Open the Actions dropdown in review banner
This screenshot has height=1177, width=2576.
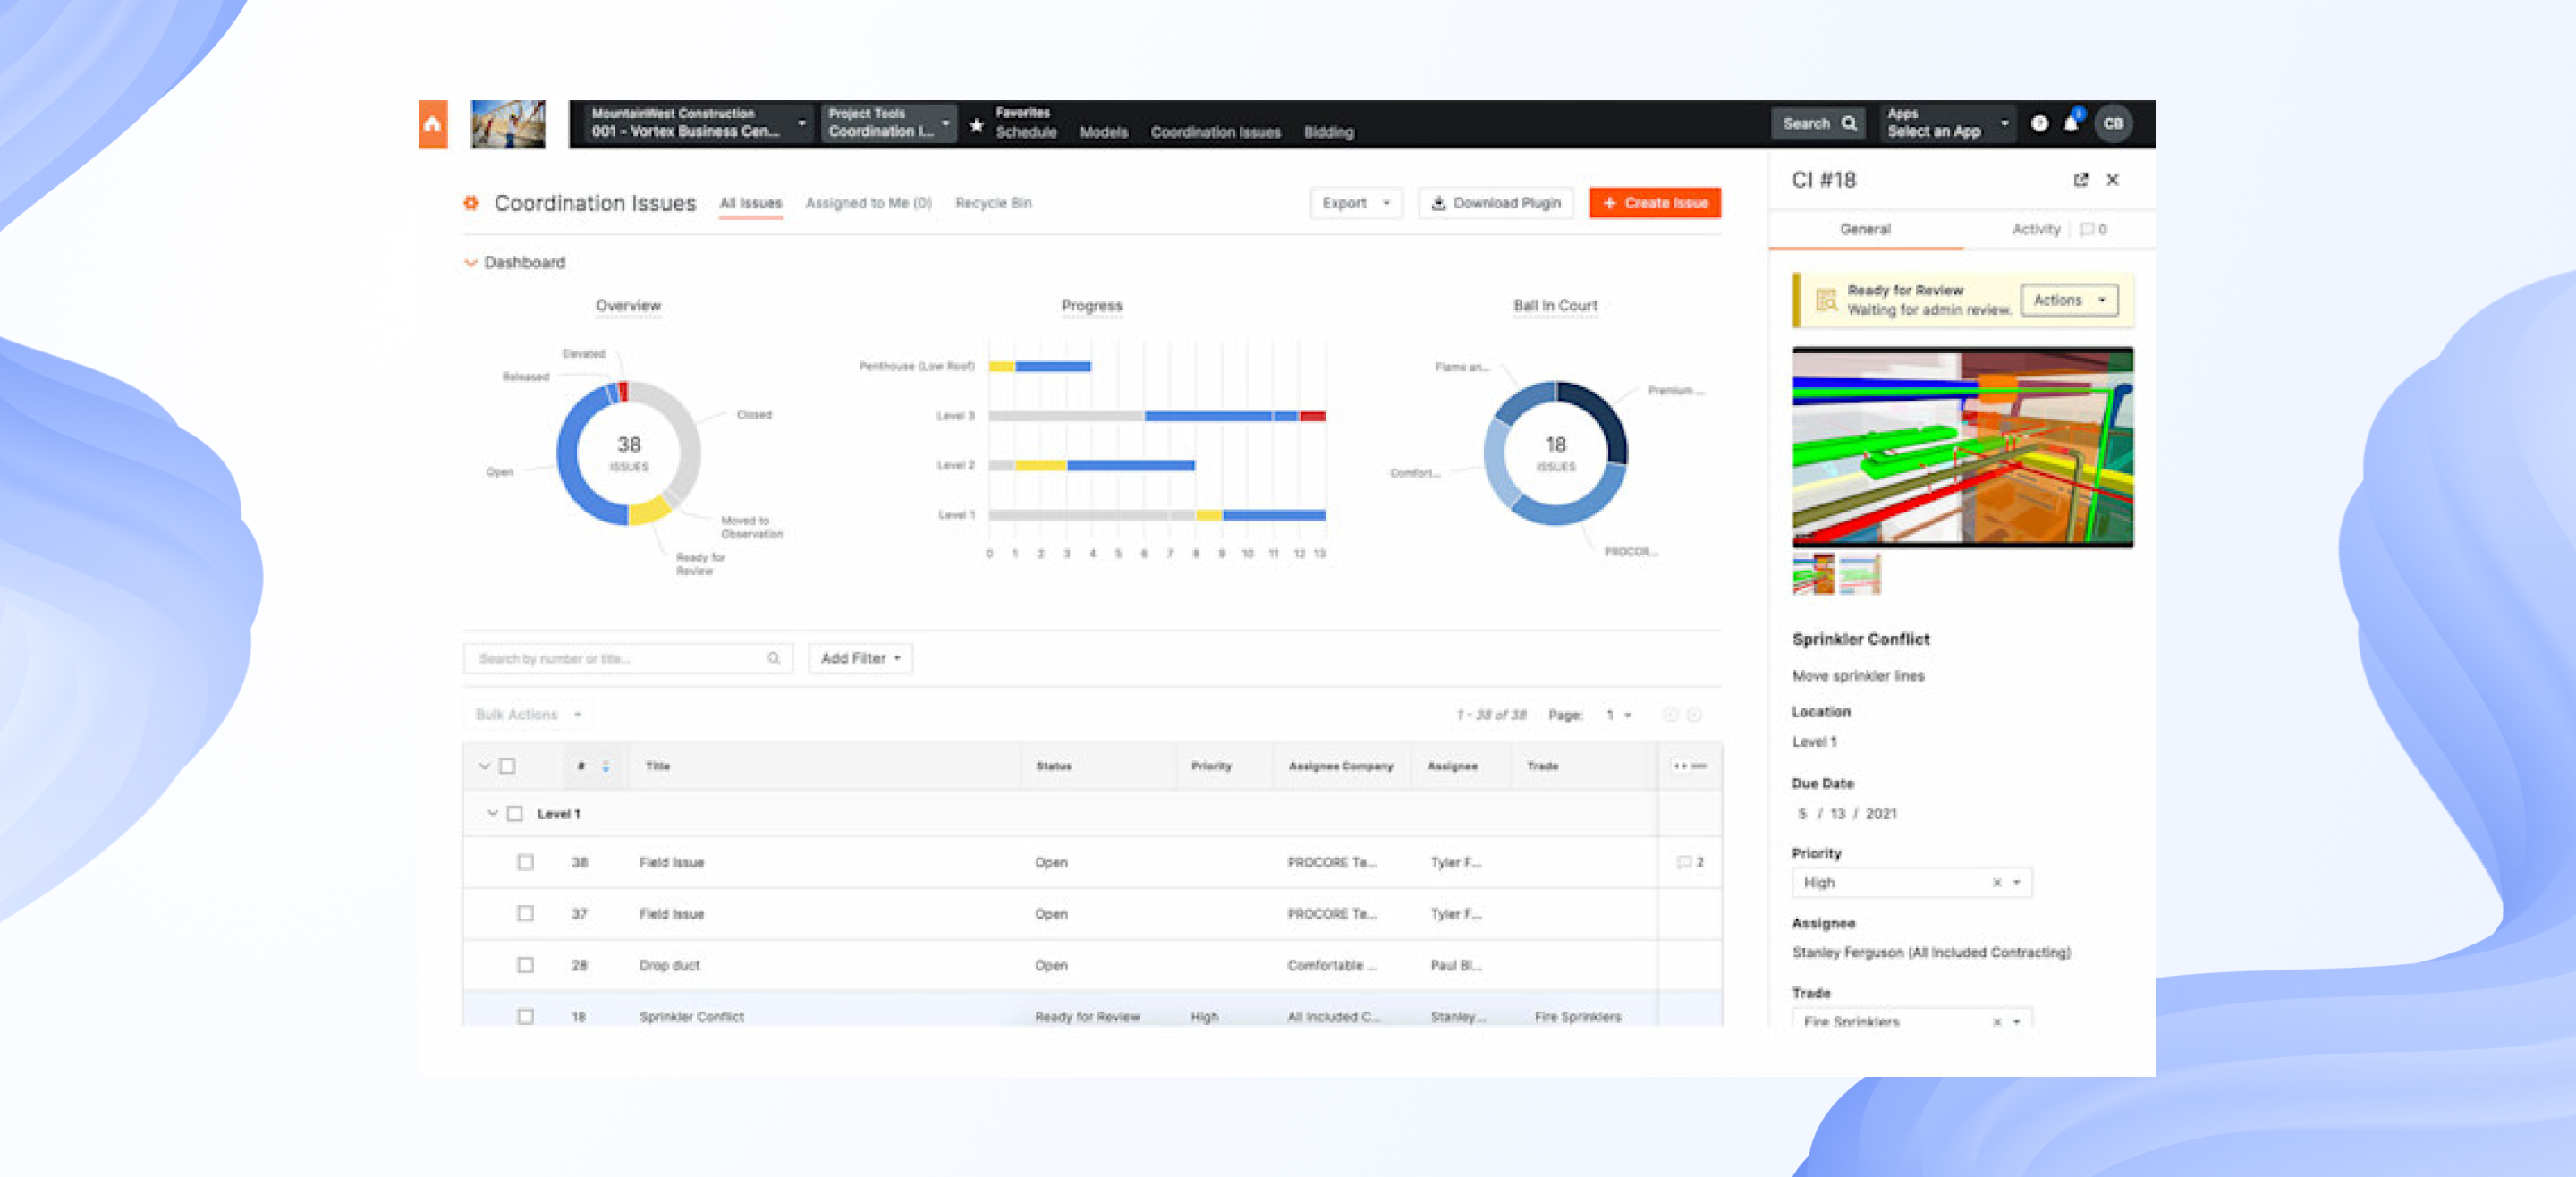2069,300
